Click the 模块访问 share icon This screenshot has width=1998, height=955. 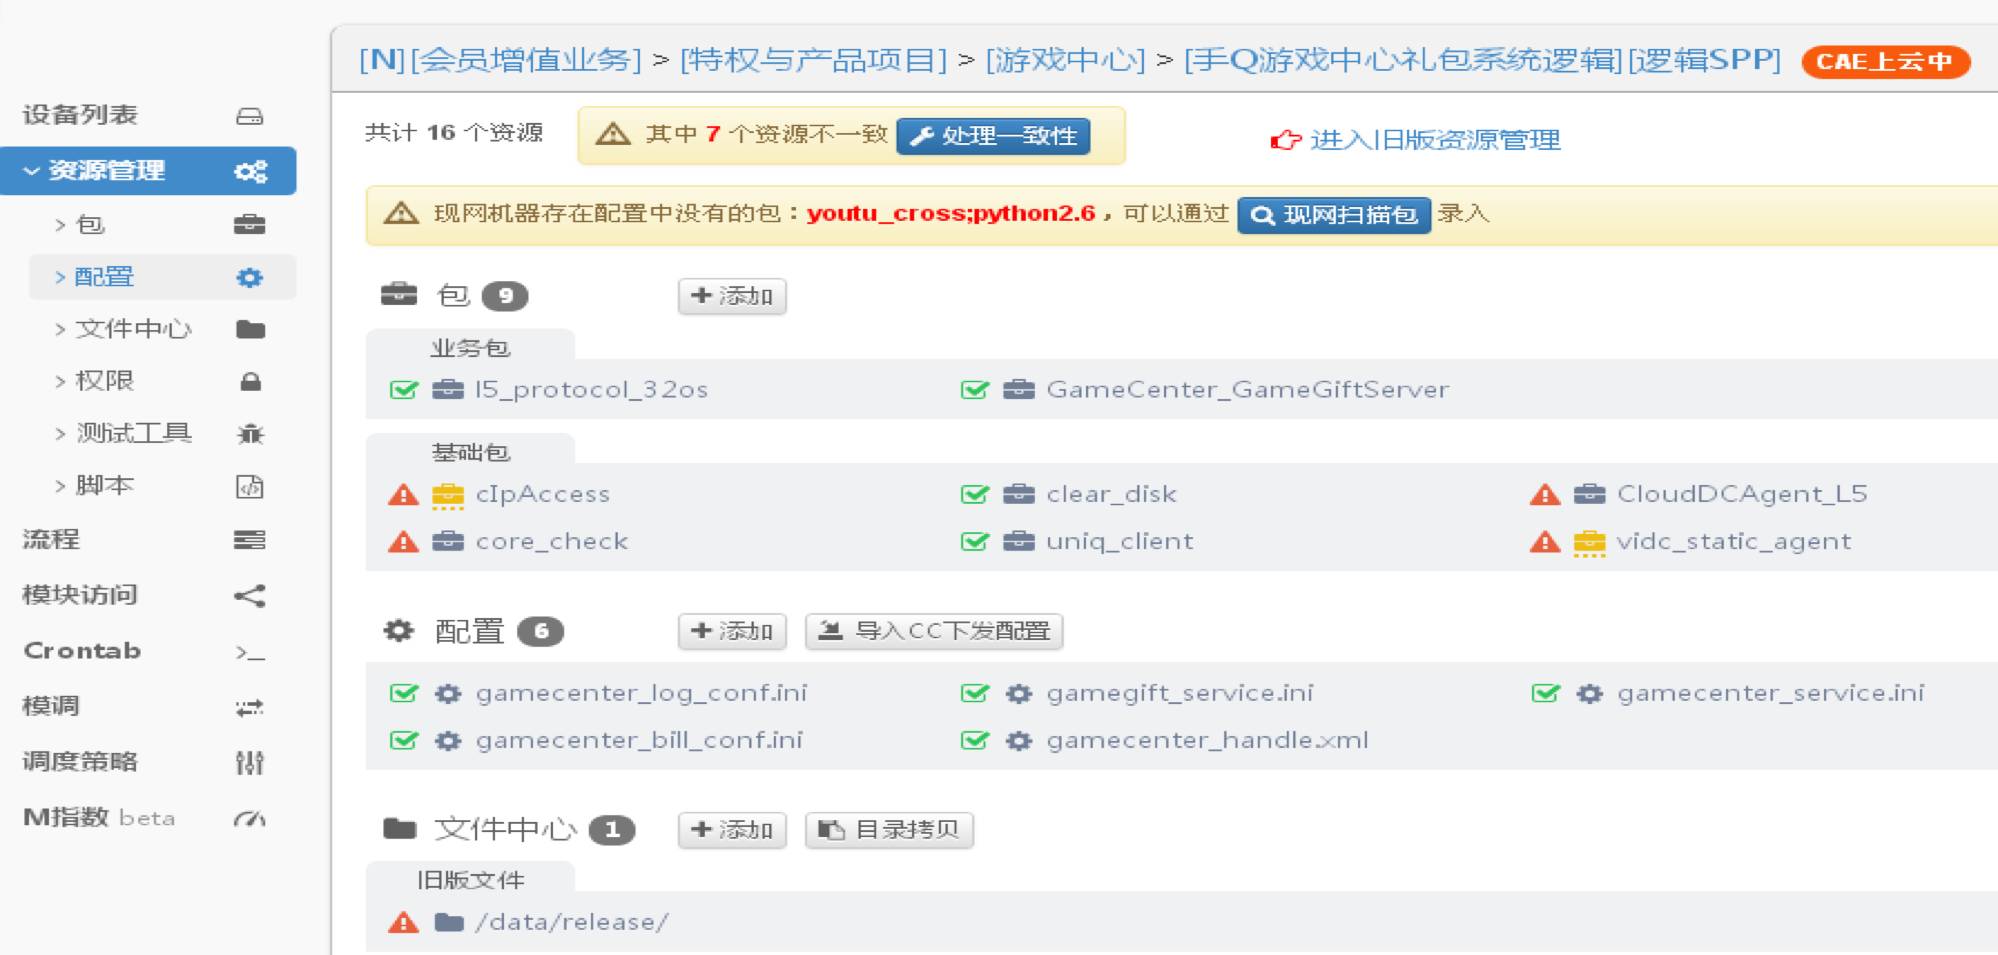click(250, 595)
